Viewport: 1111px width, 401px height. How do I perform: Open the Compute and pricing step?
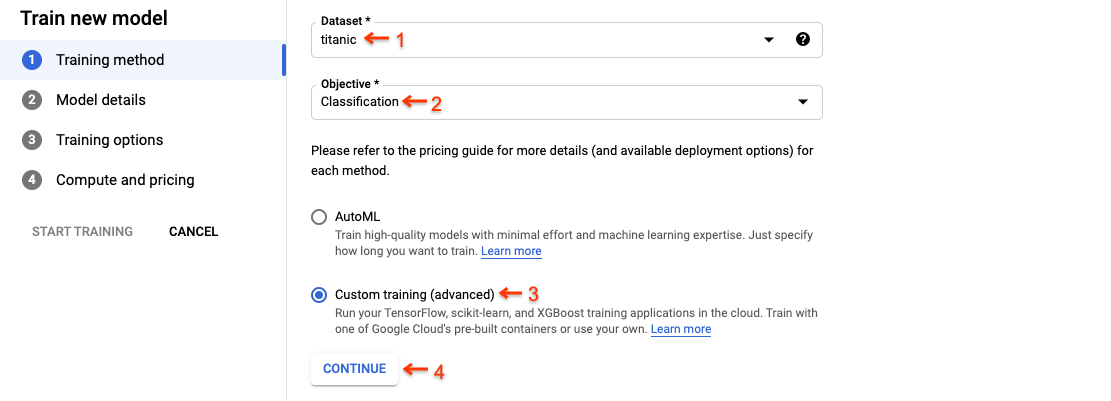tap(125, 180)
